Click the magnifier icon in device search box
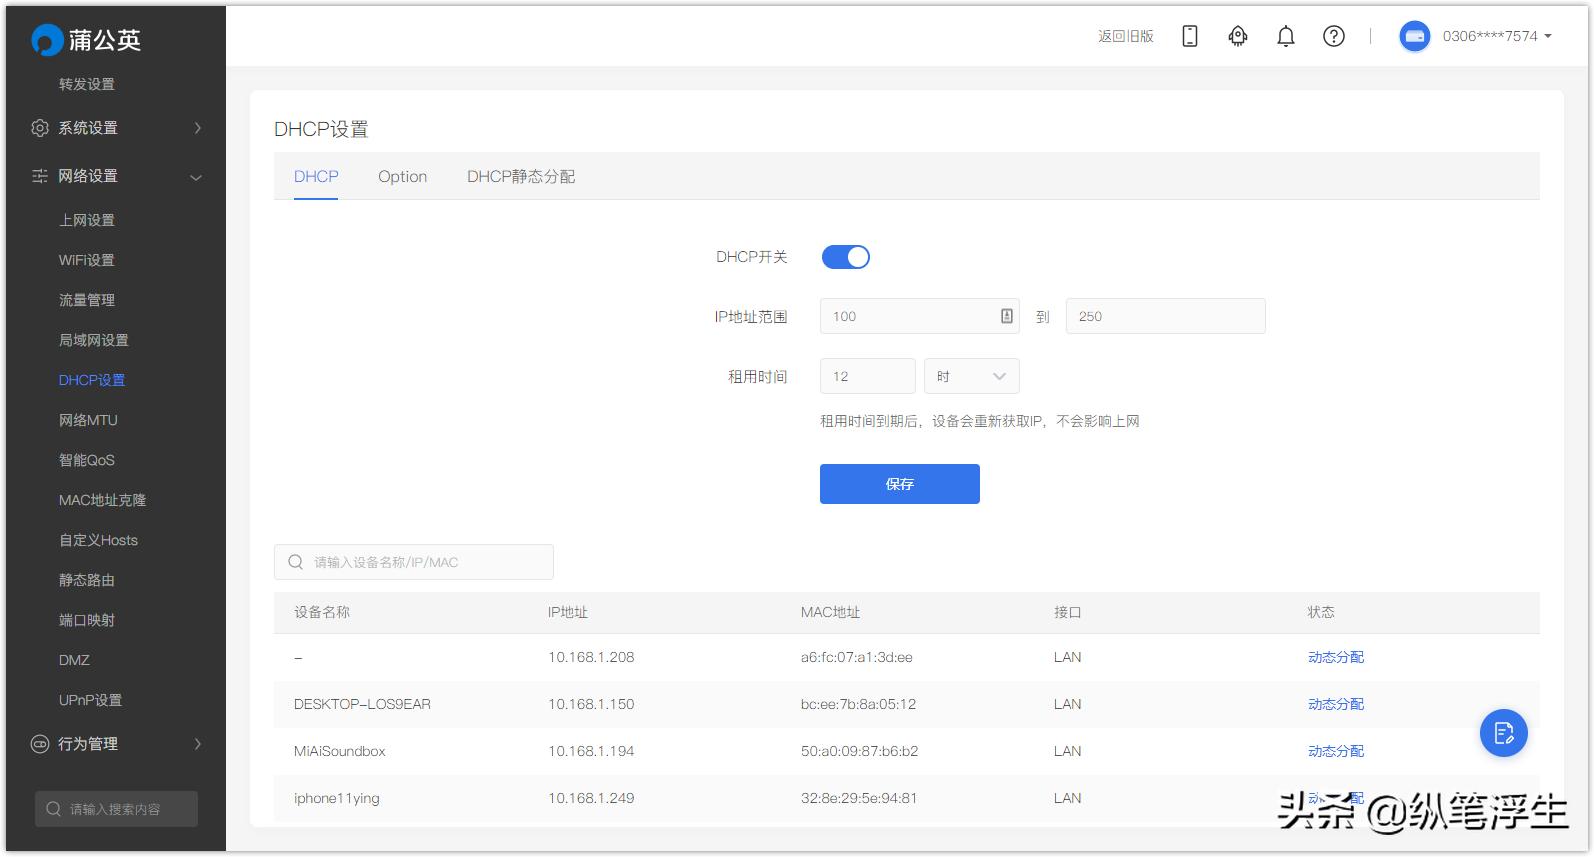Screen dimensions: 1594x857 click(x=296, y=562)
